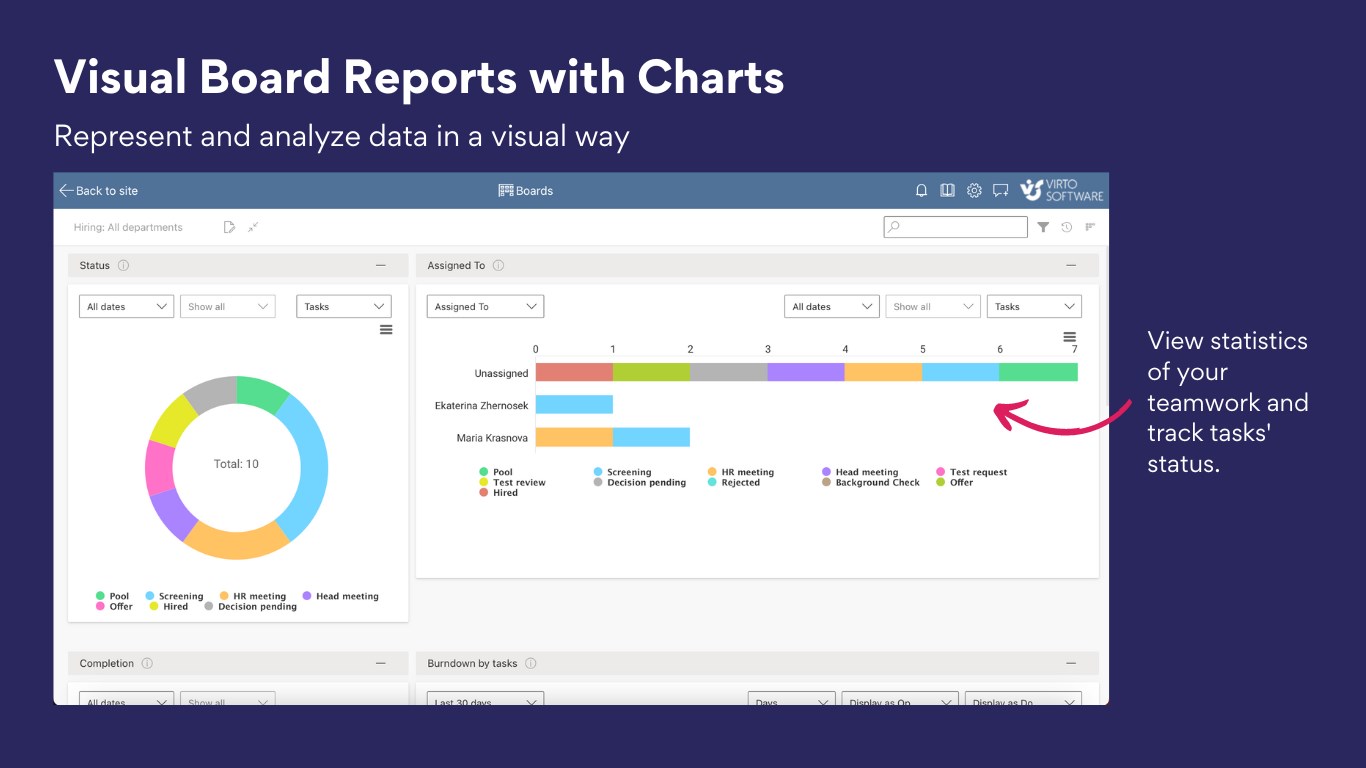Screen dimensions: 1366x768
Task: Open the filter funnel icon
Action: [x=1043, y=227]
